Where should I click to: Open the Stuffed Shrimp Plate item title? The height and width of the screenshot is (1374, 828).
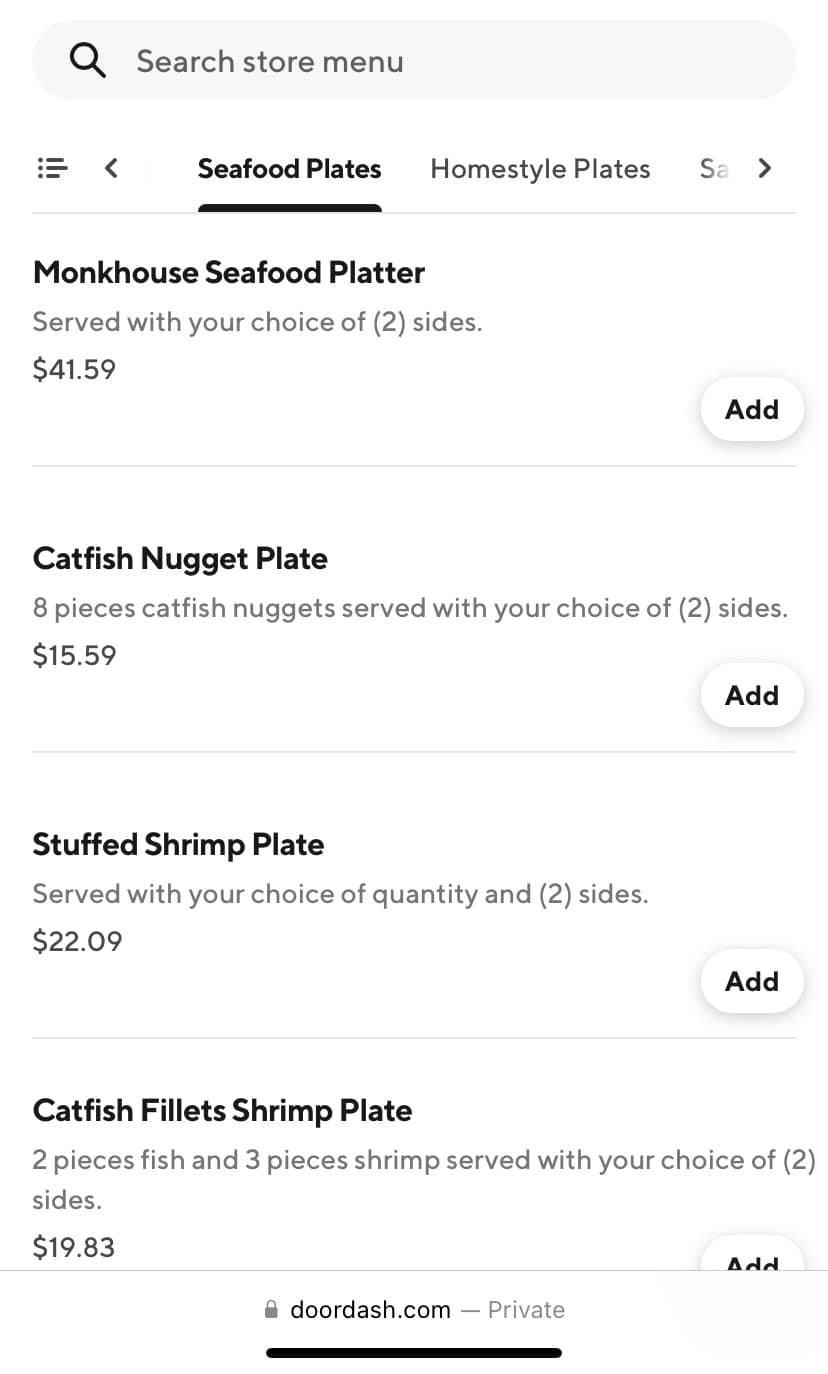(178, 844)
